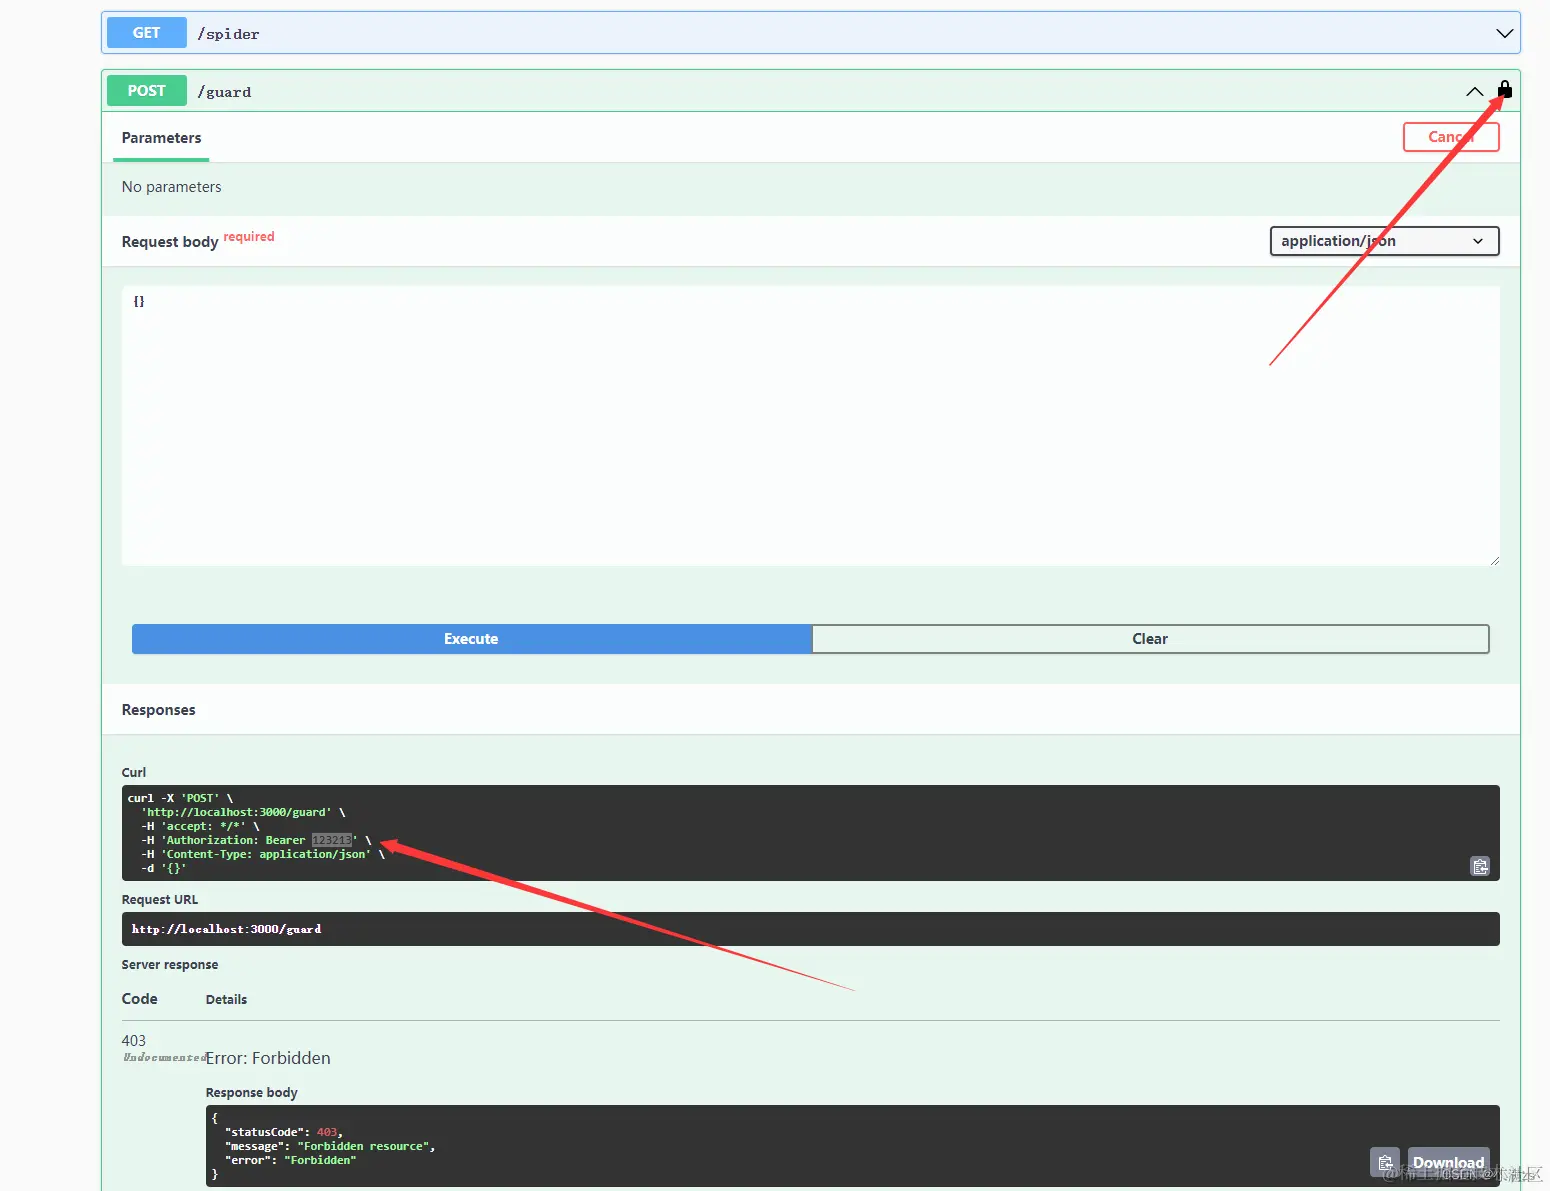Cancel the try-it-out mode
Viewport: 1550px width, 1191px height.
click(1451, 137)
